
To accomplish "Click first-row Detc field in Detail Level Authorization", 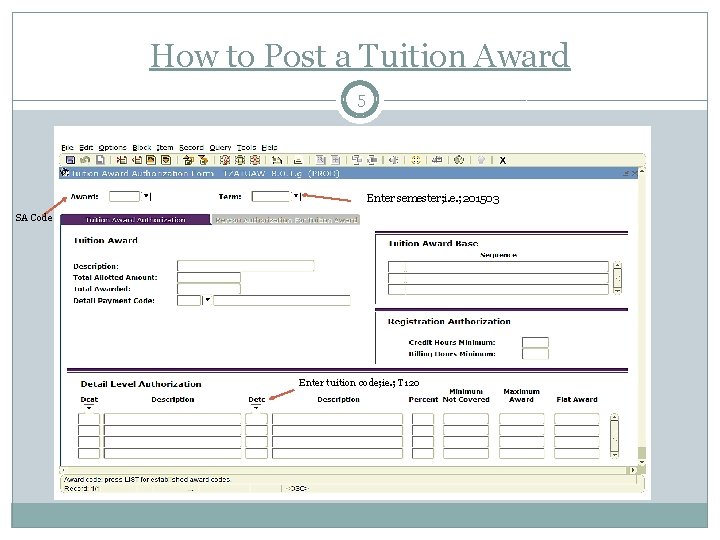I will 256,419.
